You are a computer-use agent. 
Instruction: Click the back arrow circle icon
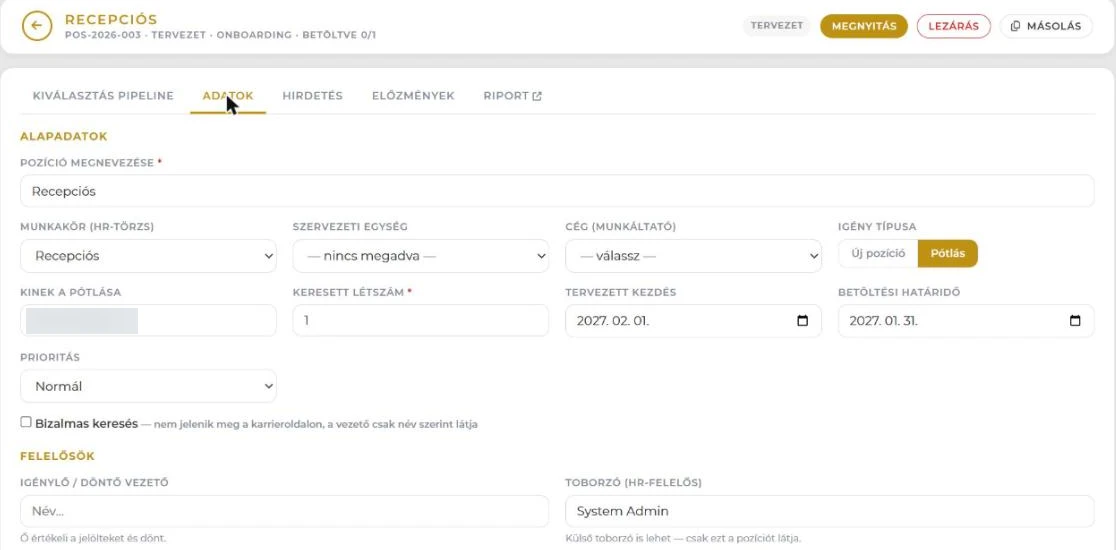pos(37,26)
